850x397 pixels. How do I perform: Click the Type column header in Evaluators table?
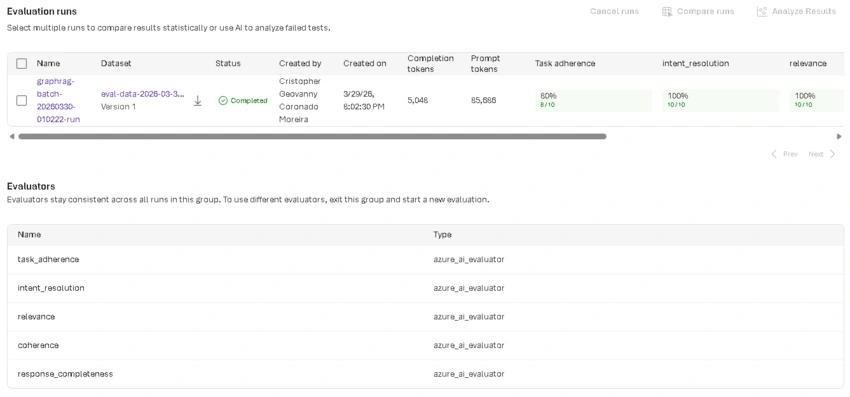point(442,235)
